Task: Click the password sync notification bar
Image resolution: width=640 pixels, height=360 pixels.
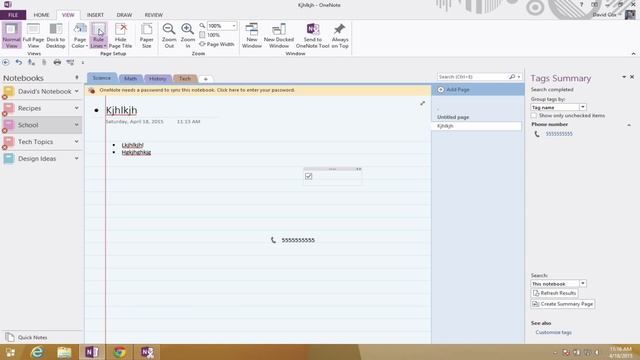Action: click(x=258, y=90)
